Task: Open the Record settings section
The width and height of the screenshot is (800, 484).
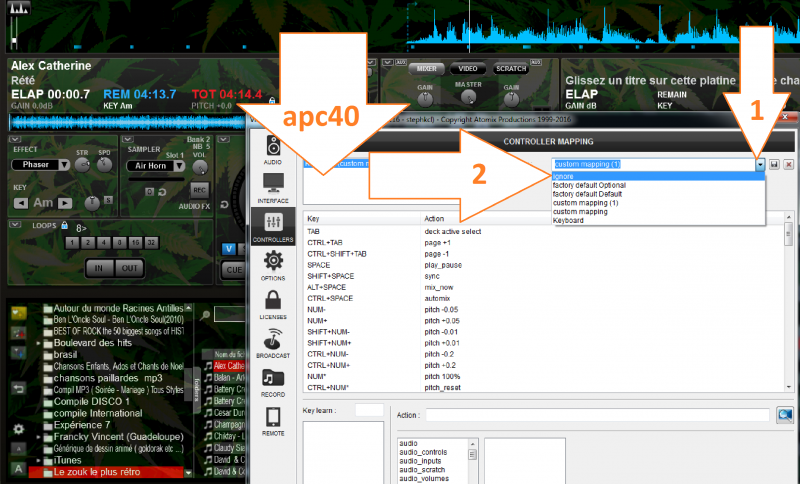Action: click(273, 383)
